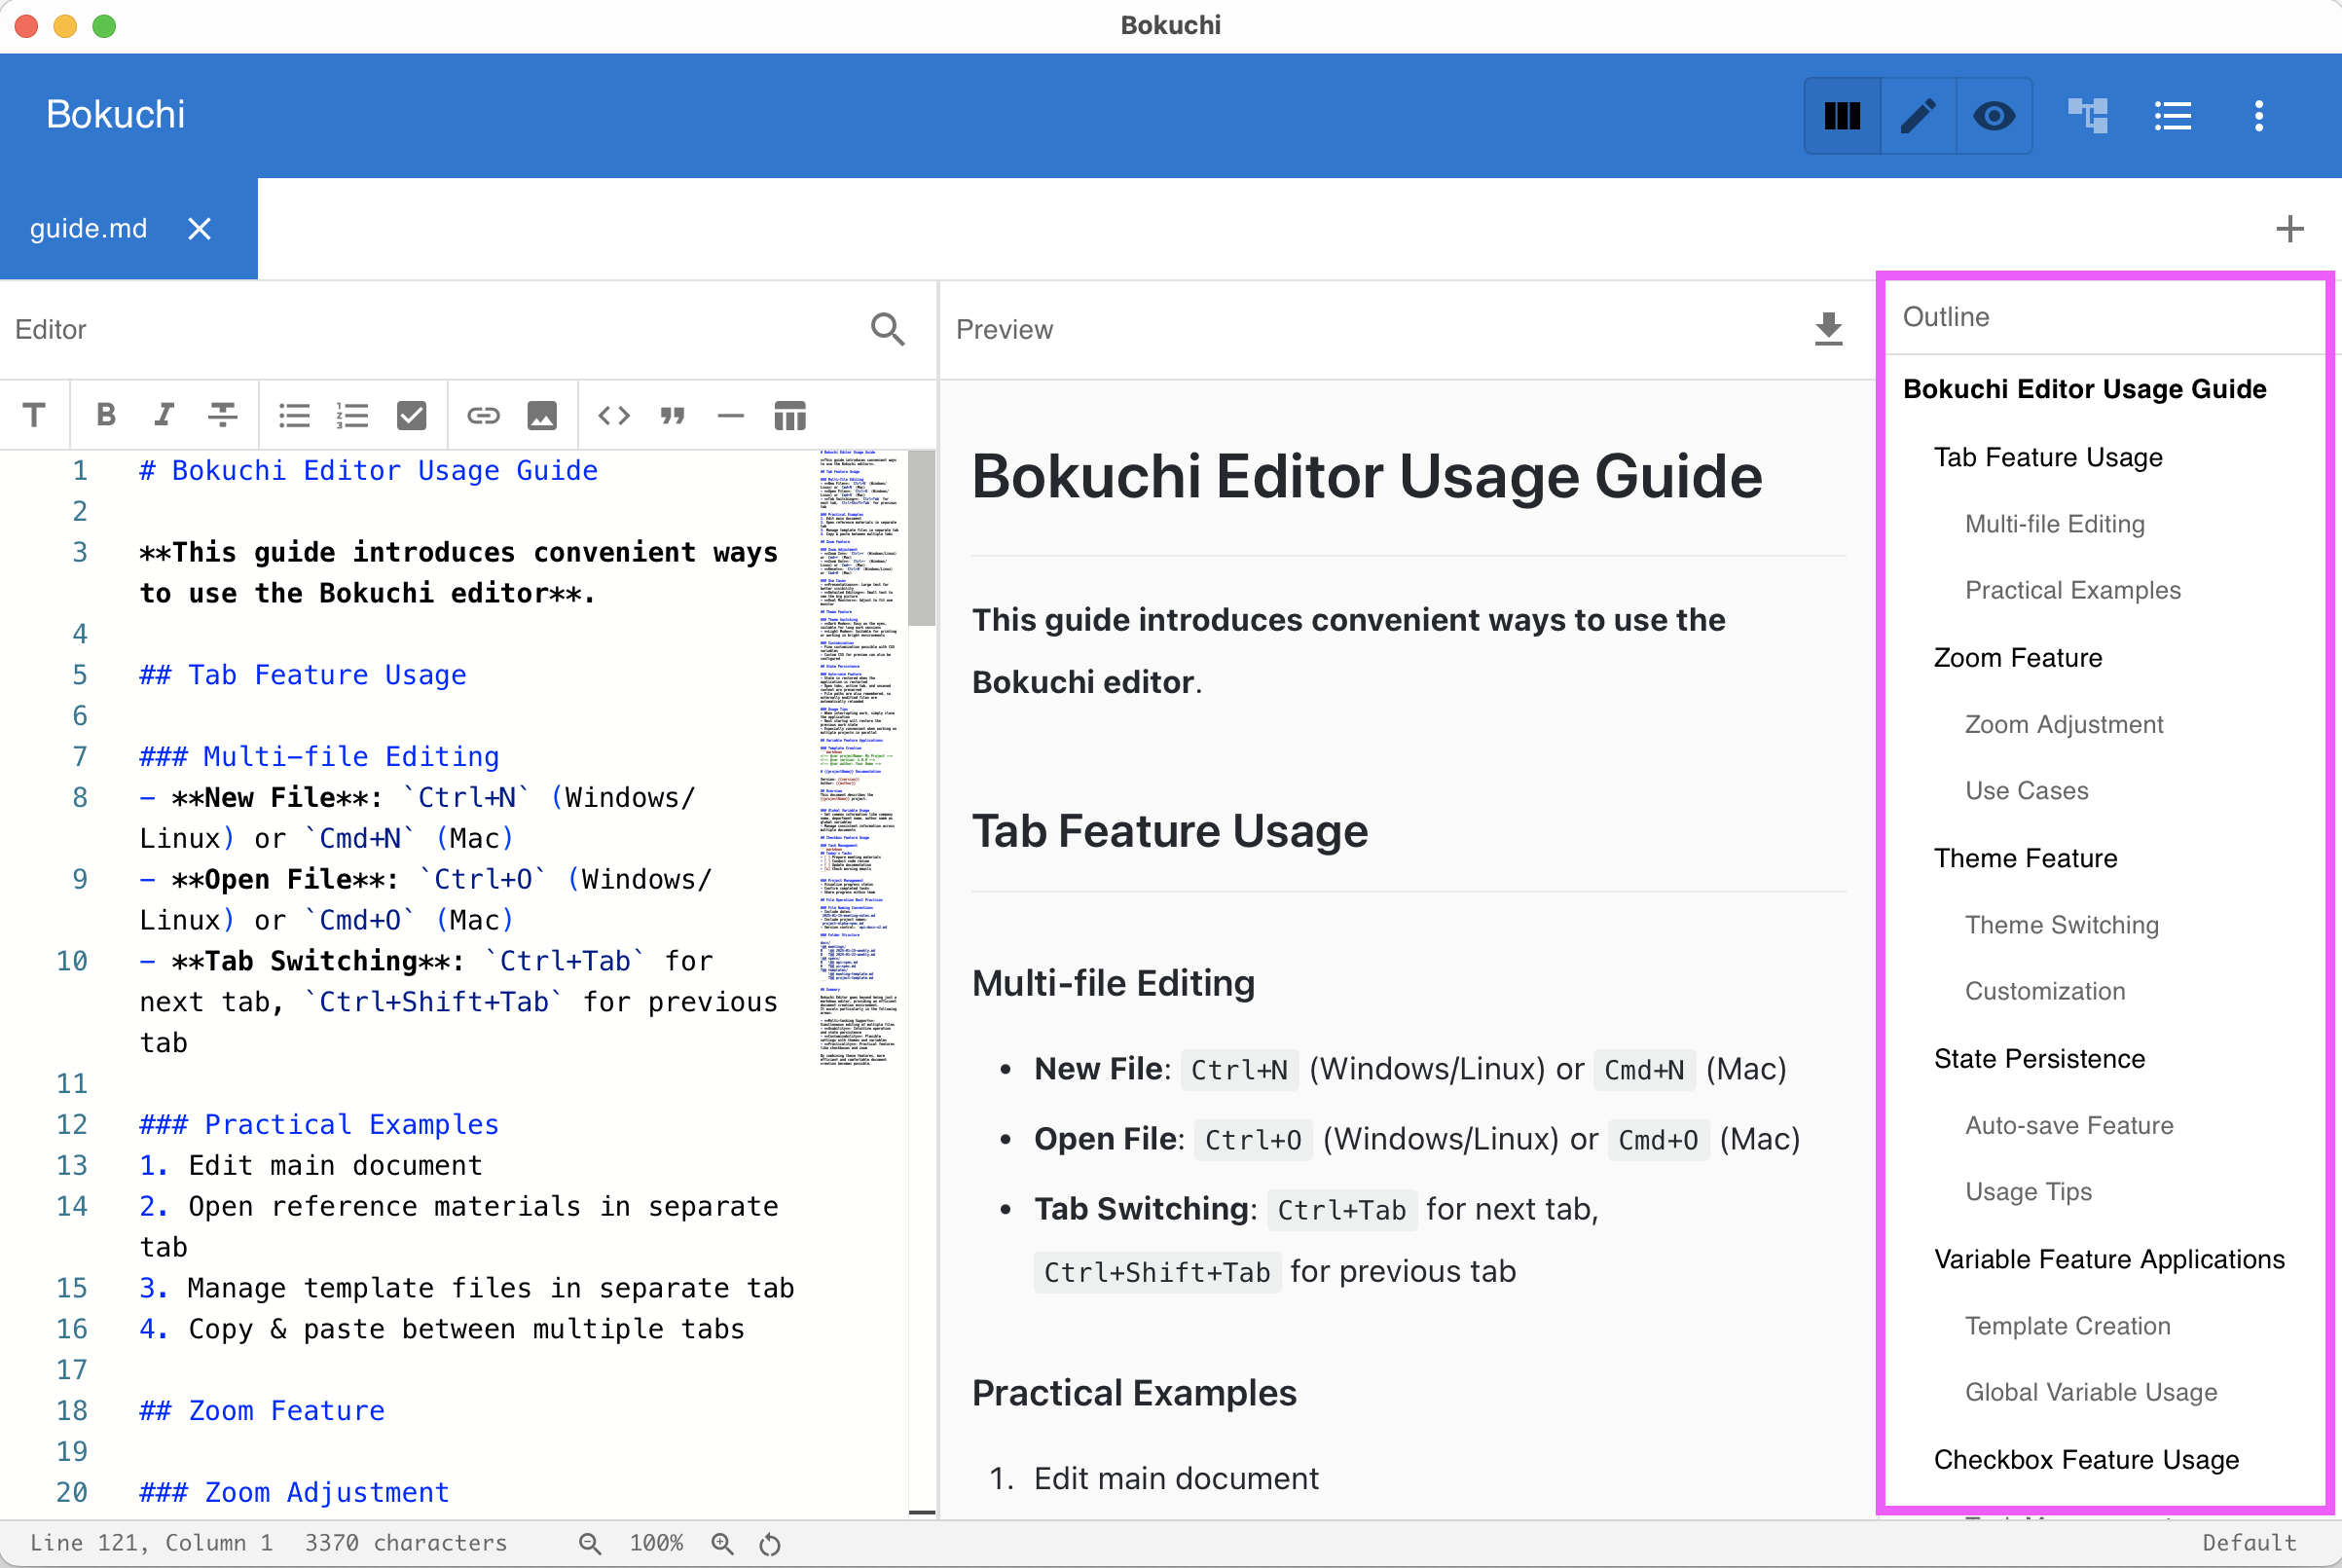Insert a code block via toolbar
Image resolution: width=2342 pixels, height=1568 pixels.
click(613, 415)
